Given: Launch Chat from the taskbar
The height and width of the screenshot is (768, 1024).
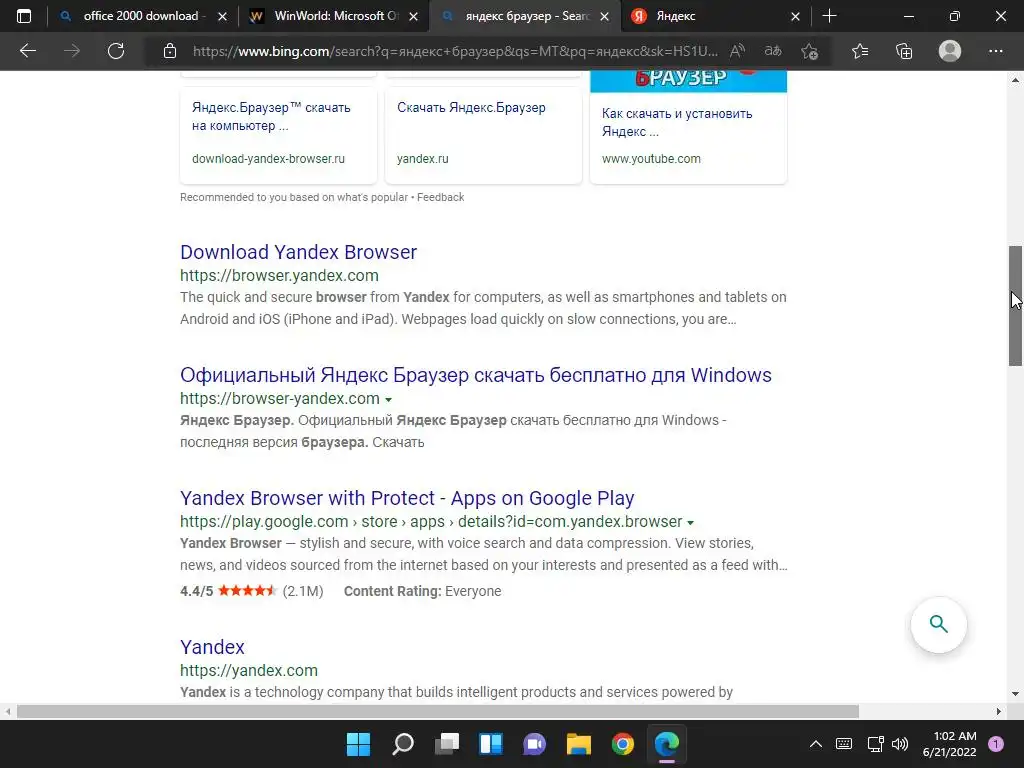Looking at the screenshot, I should pyautogui.click(x=534, y=744).
